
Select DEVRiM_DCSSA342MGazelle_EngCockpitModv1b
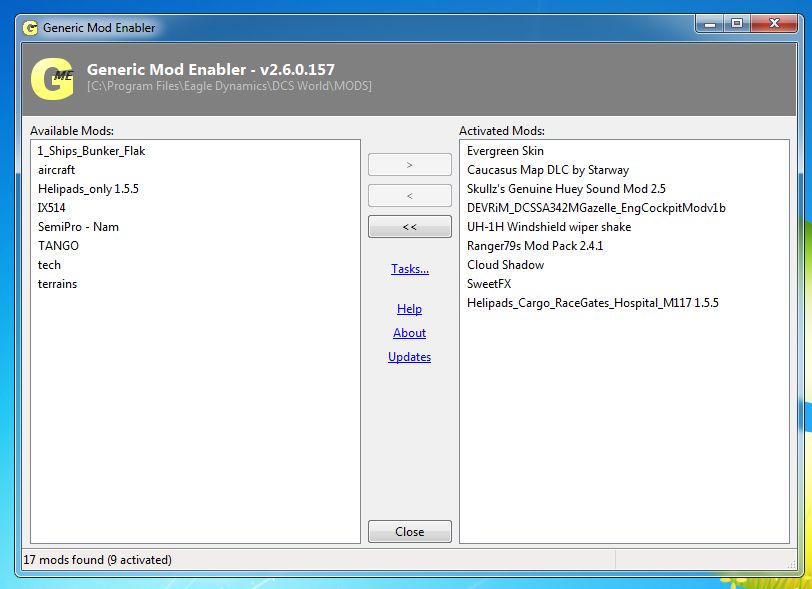(596, 208)
